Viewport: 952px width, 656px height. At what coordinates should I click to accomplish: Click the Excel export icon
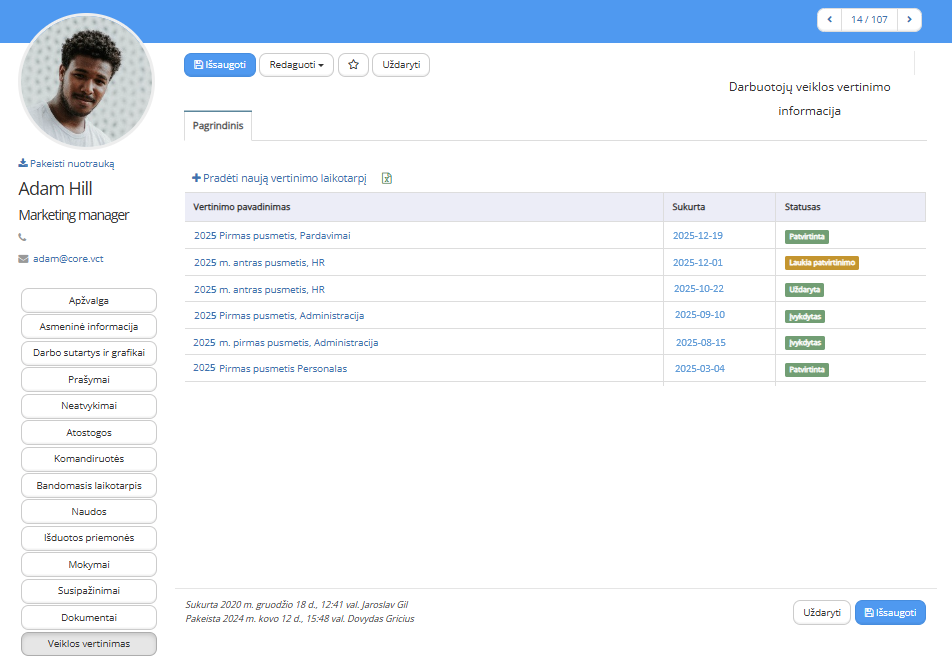pos(387,178)
